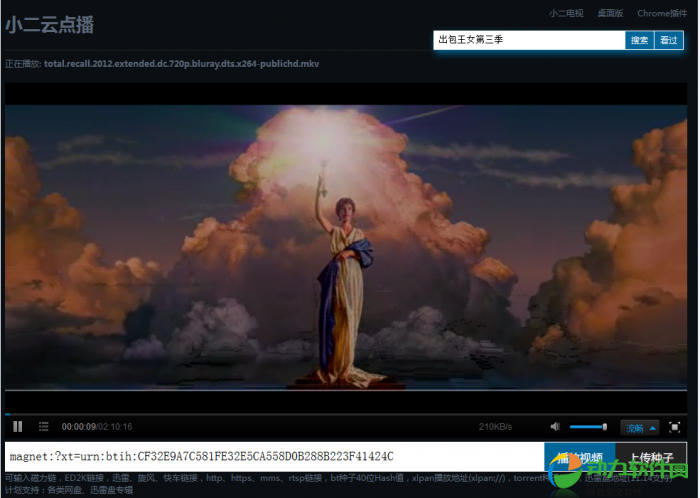Mute audio via the speaker icon
This screenshot has width=700, height=498.
tap(555, 427)
